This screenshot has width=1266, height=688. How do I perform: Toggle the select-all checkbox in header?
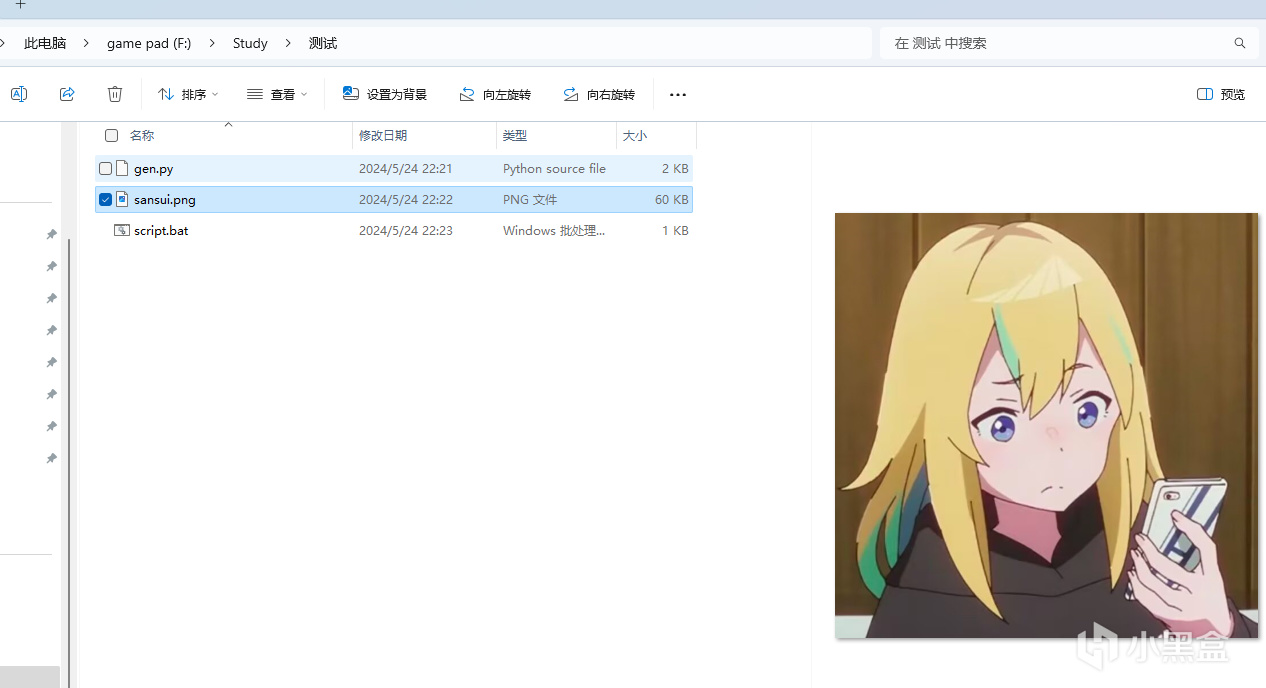click(x=111, y=135)
